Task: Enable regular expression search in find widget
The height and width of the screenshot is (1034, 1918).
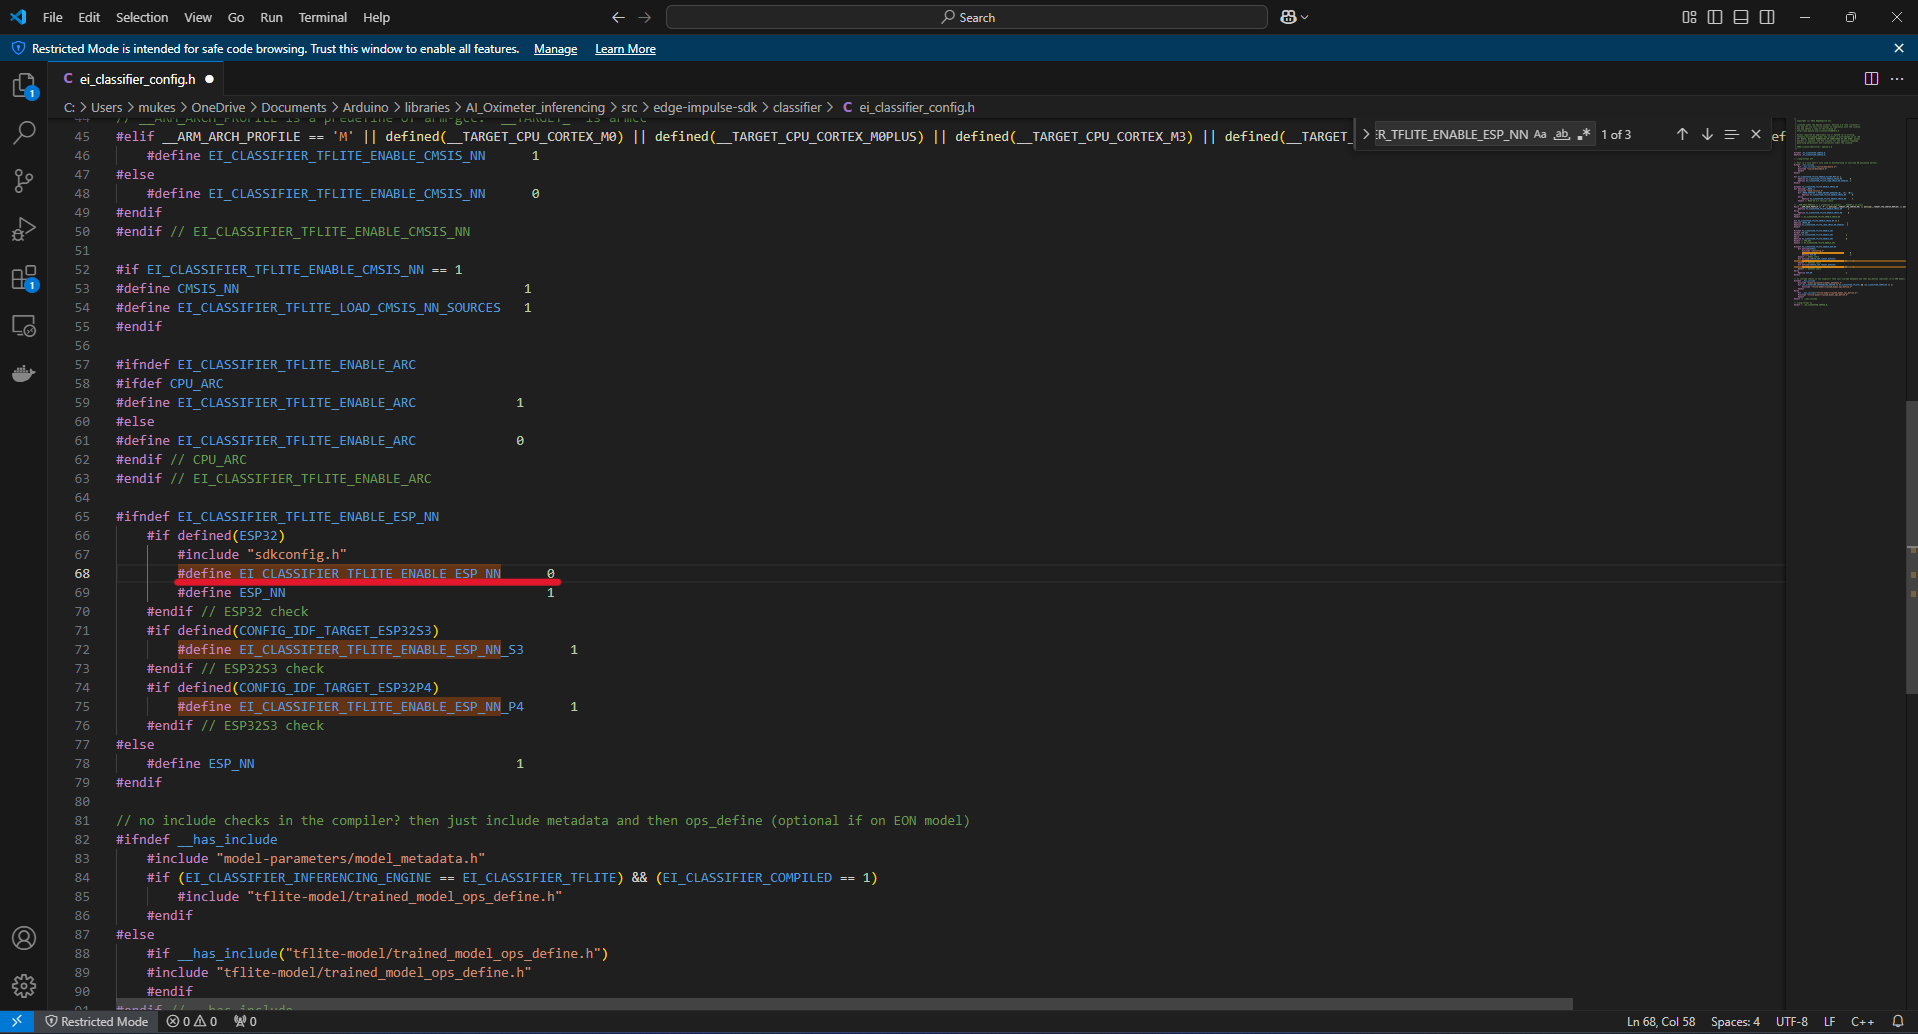Action: pyautogui.click(x=1583, y=134)
